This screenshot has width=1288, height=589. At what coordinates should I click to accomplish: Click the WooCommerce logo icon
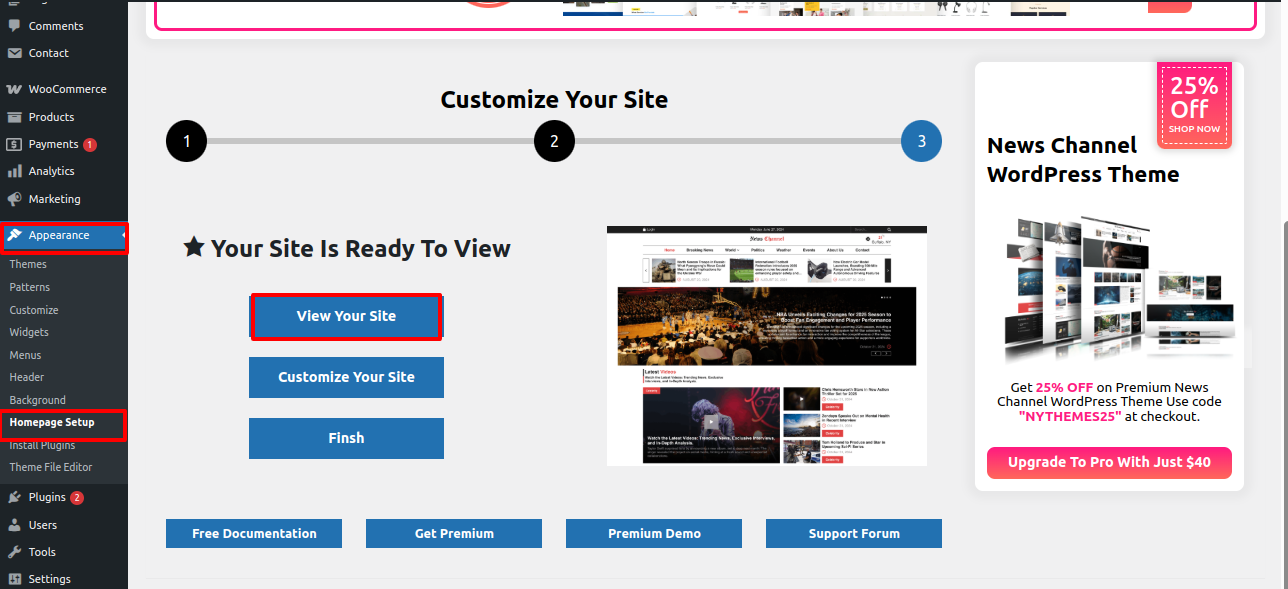[14, 89]
